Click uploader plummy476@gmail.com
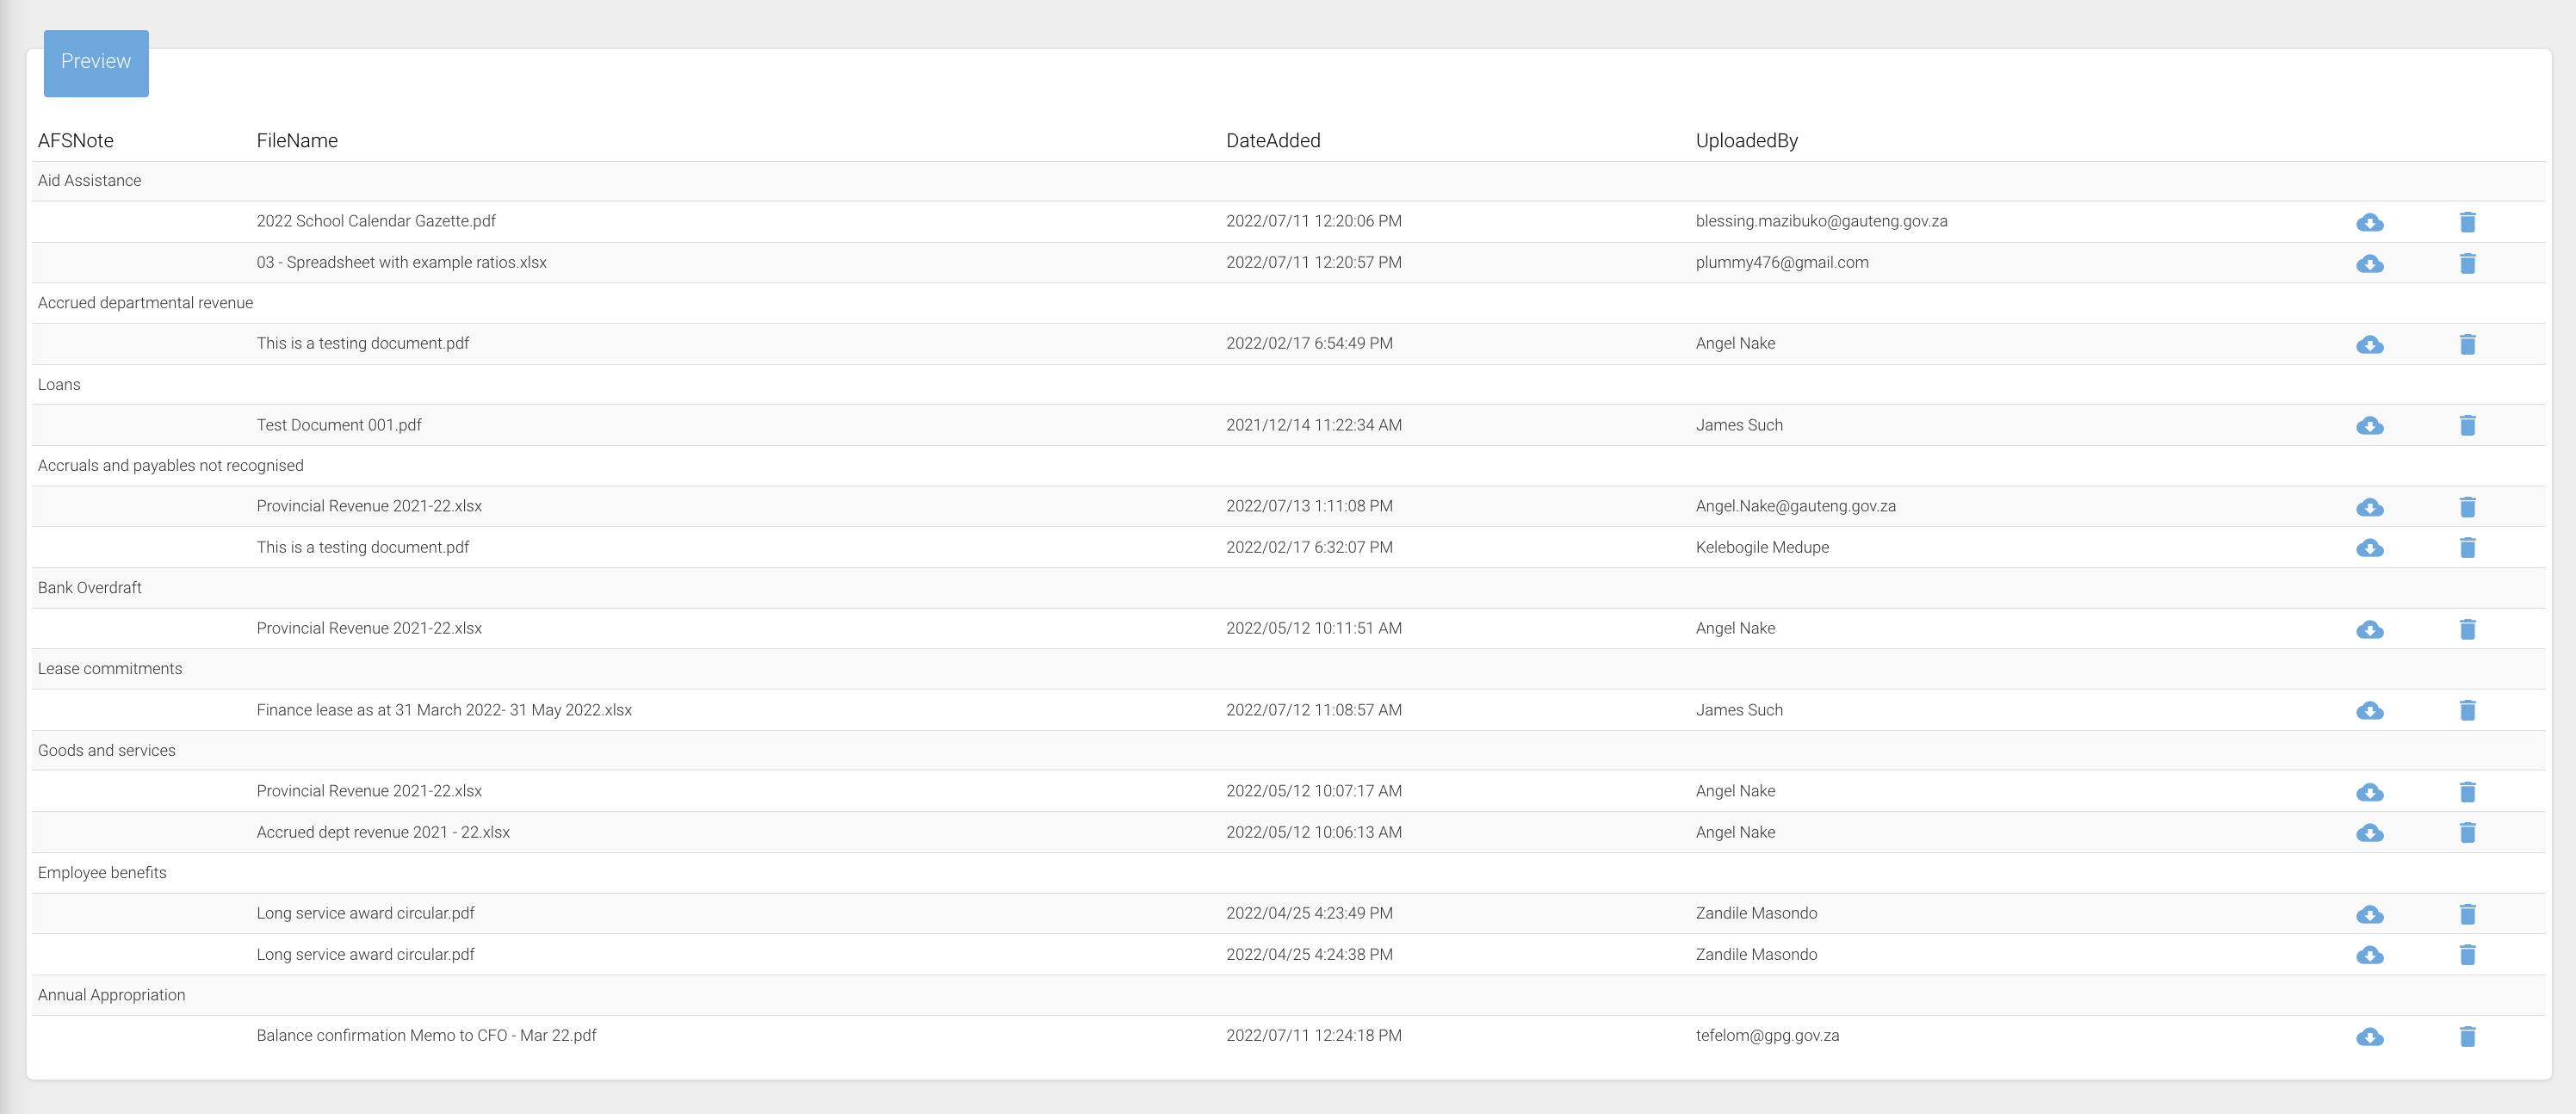This screenshot has width=2576, height=1114. click(x=1782, y=262)
